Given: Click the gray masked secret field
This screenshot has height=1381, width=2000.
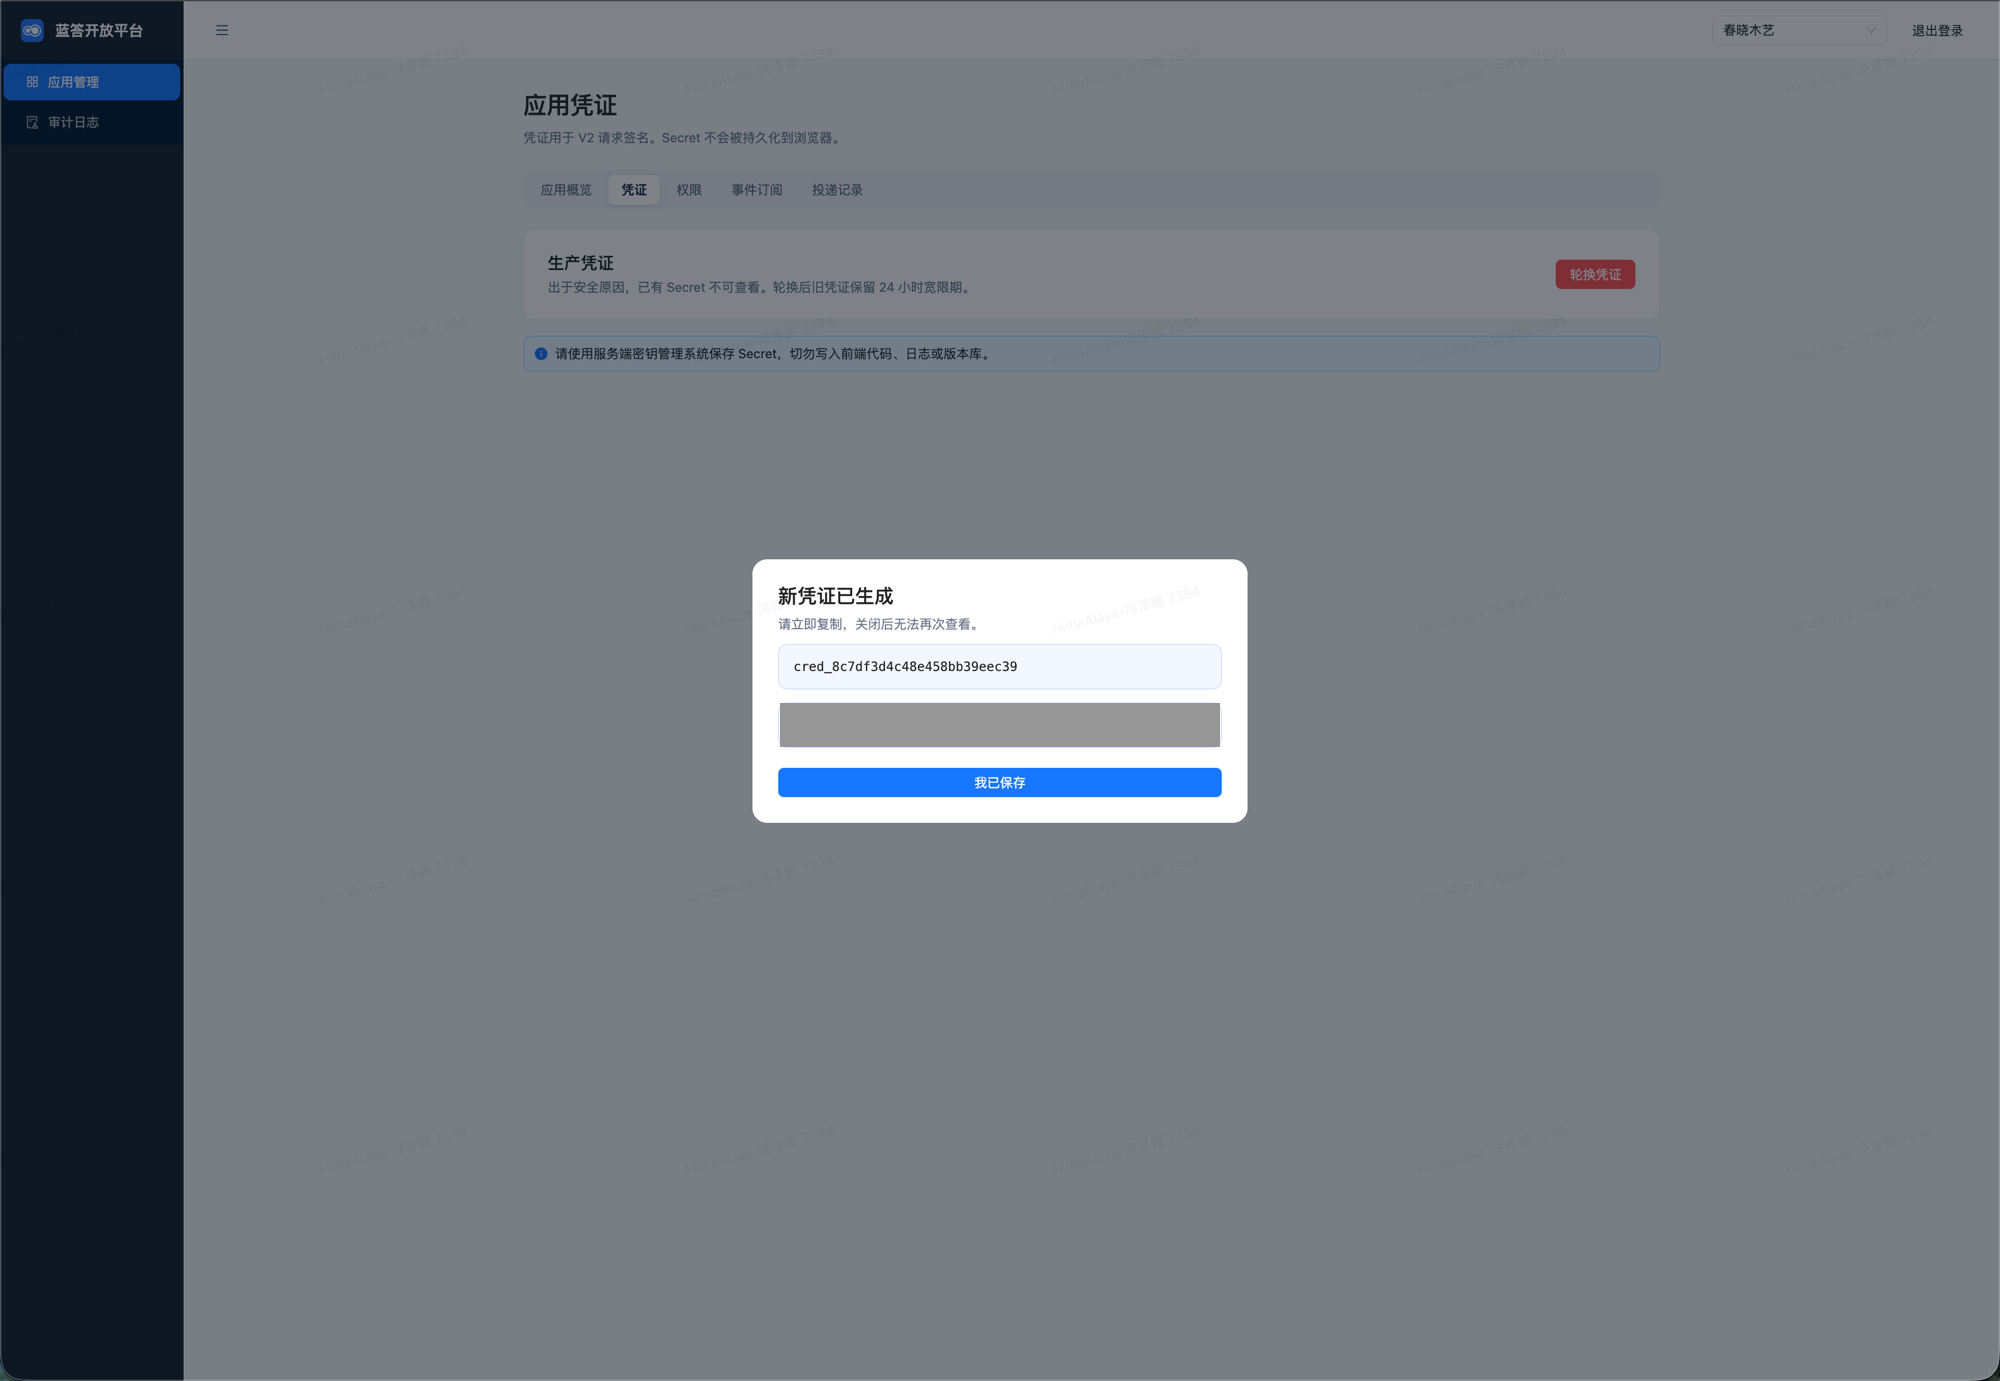Looking at the screenshot, I should pyautogui.click(x=1000, y=724).
